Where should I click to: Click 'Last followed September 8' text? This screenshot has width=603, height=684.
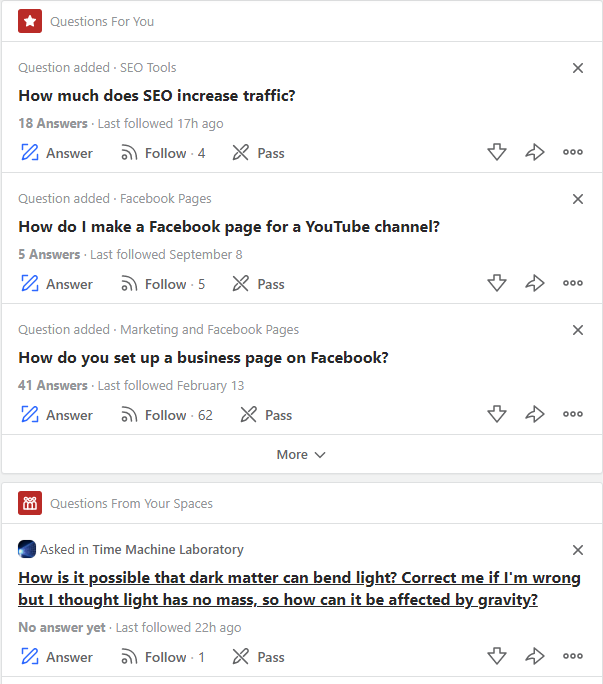(x=166, y=254)
